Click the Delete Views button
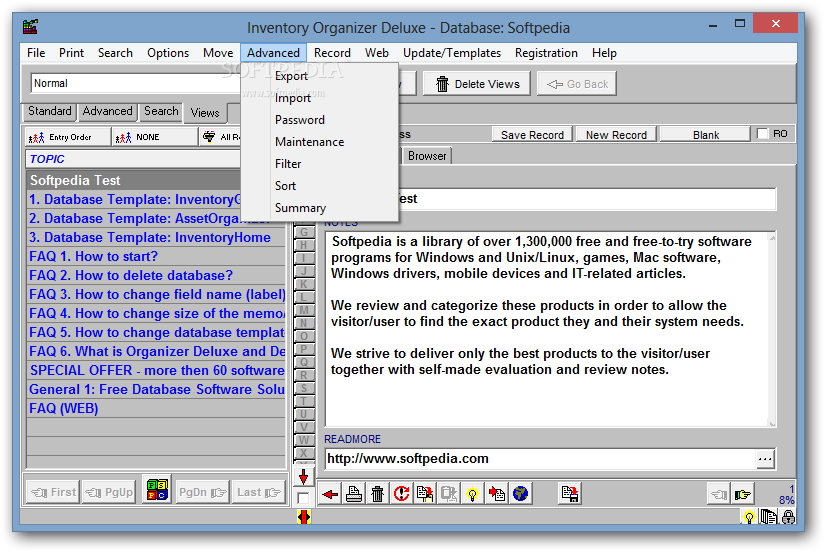 coord(477,84)
